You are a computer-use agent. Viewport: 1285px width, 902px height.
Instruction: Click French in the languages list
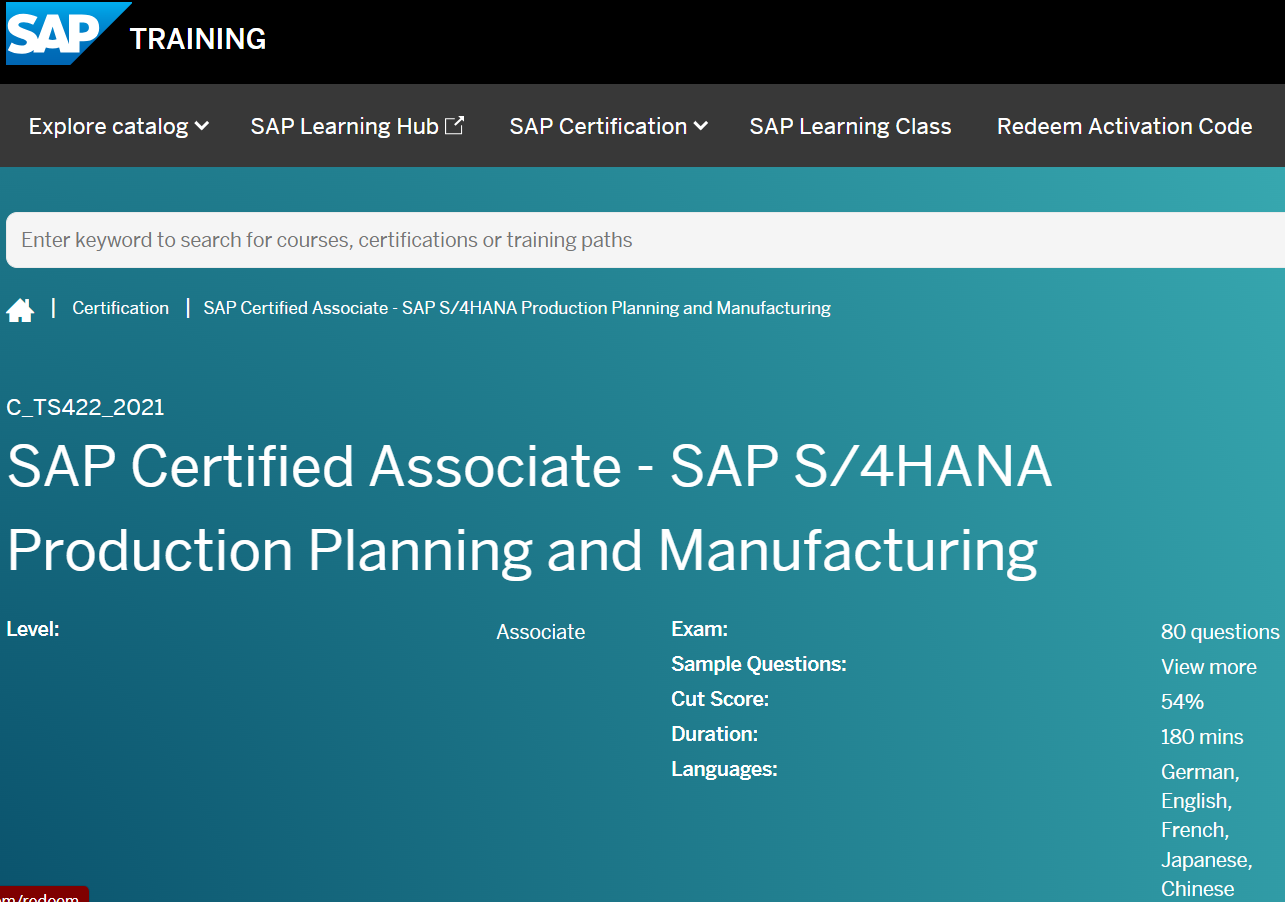[1194, 830]
